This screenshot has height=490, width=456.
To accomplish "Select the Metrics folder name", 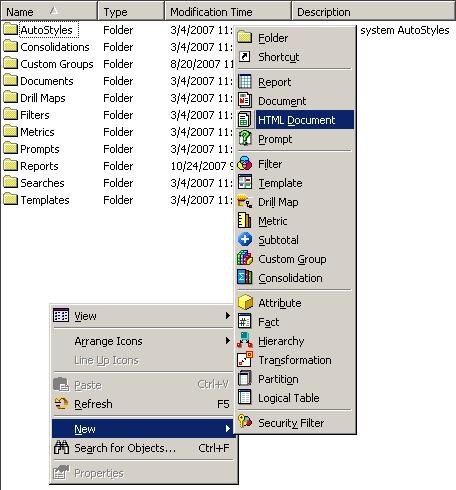I will pos(37,132).
